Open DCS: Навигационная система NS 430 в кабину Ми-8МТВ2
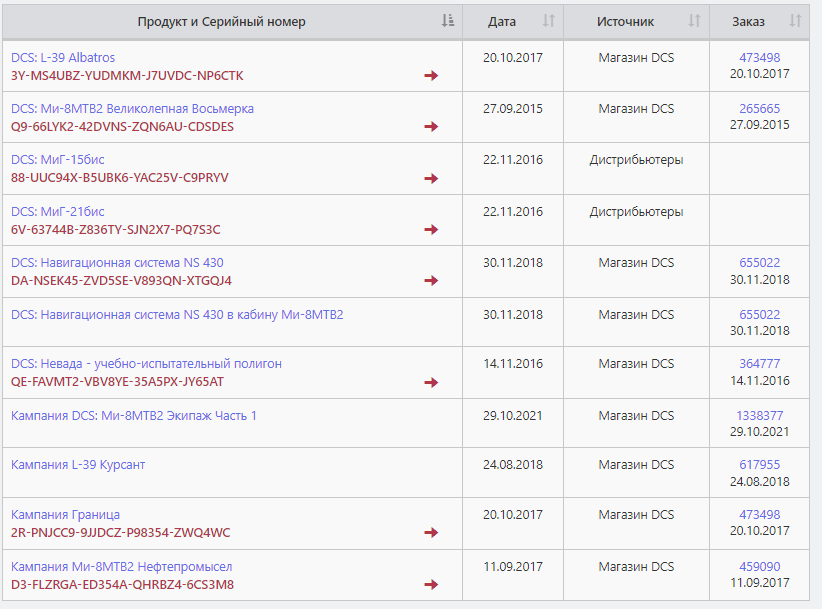 177,314
